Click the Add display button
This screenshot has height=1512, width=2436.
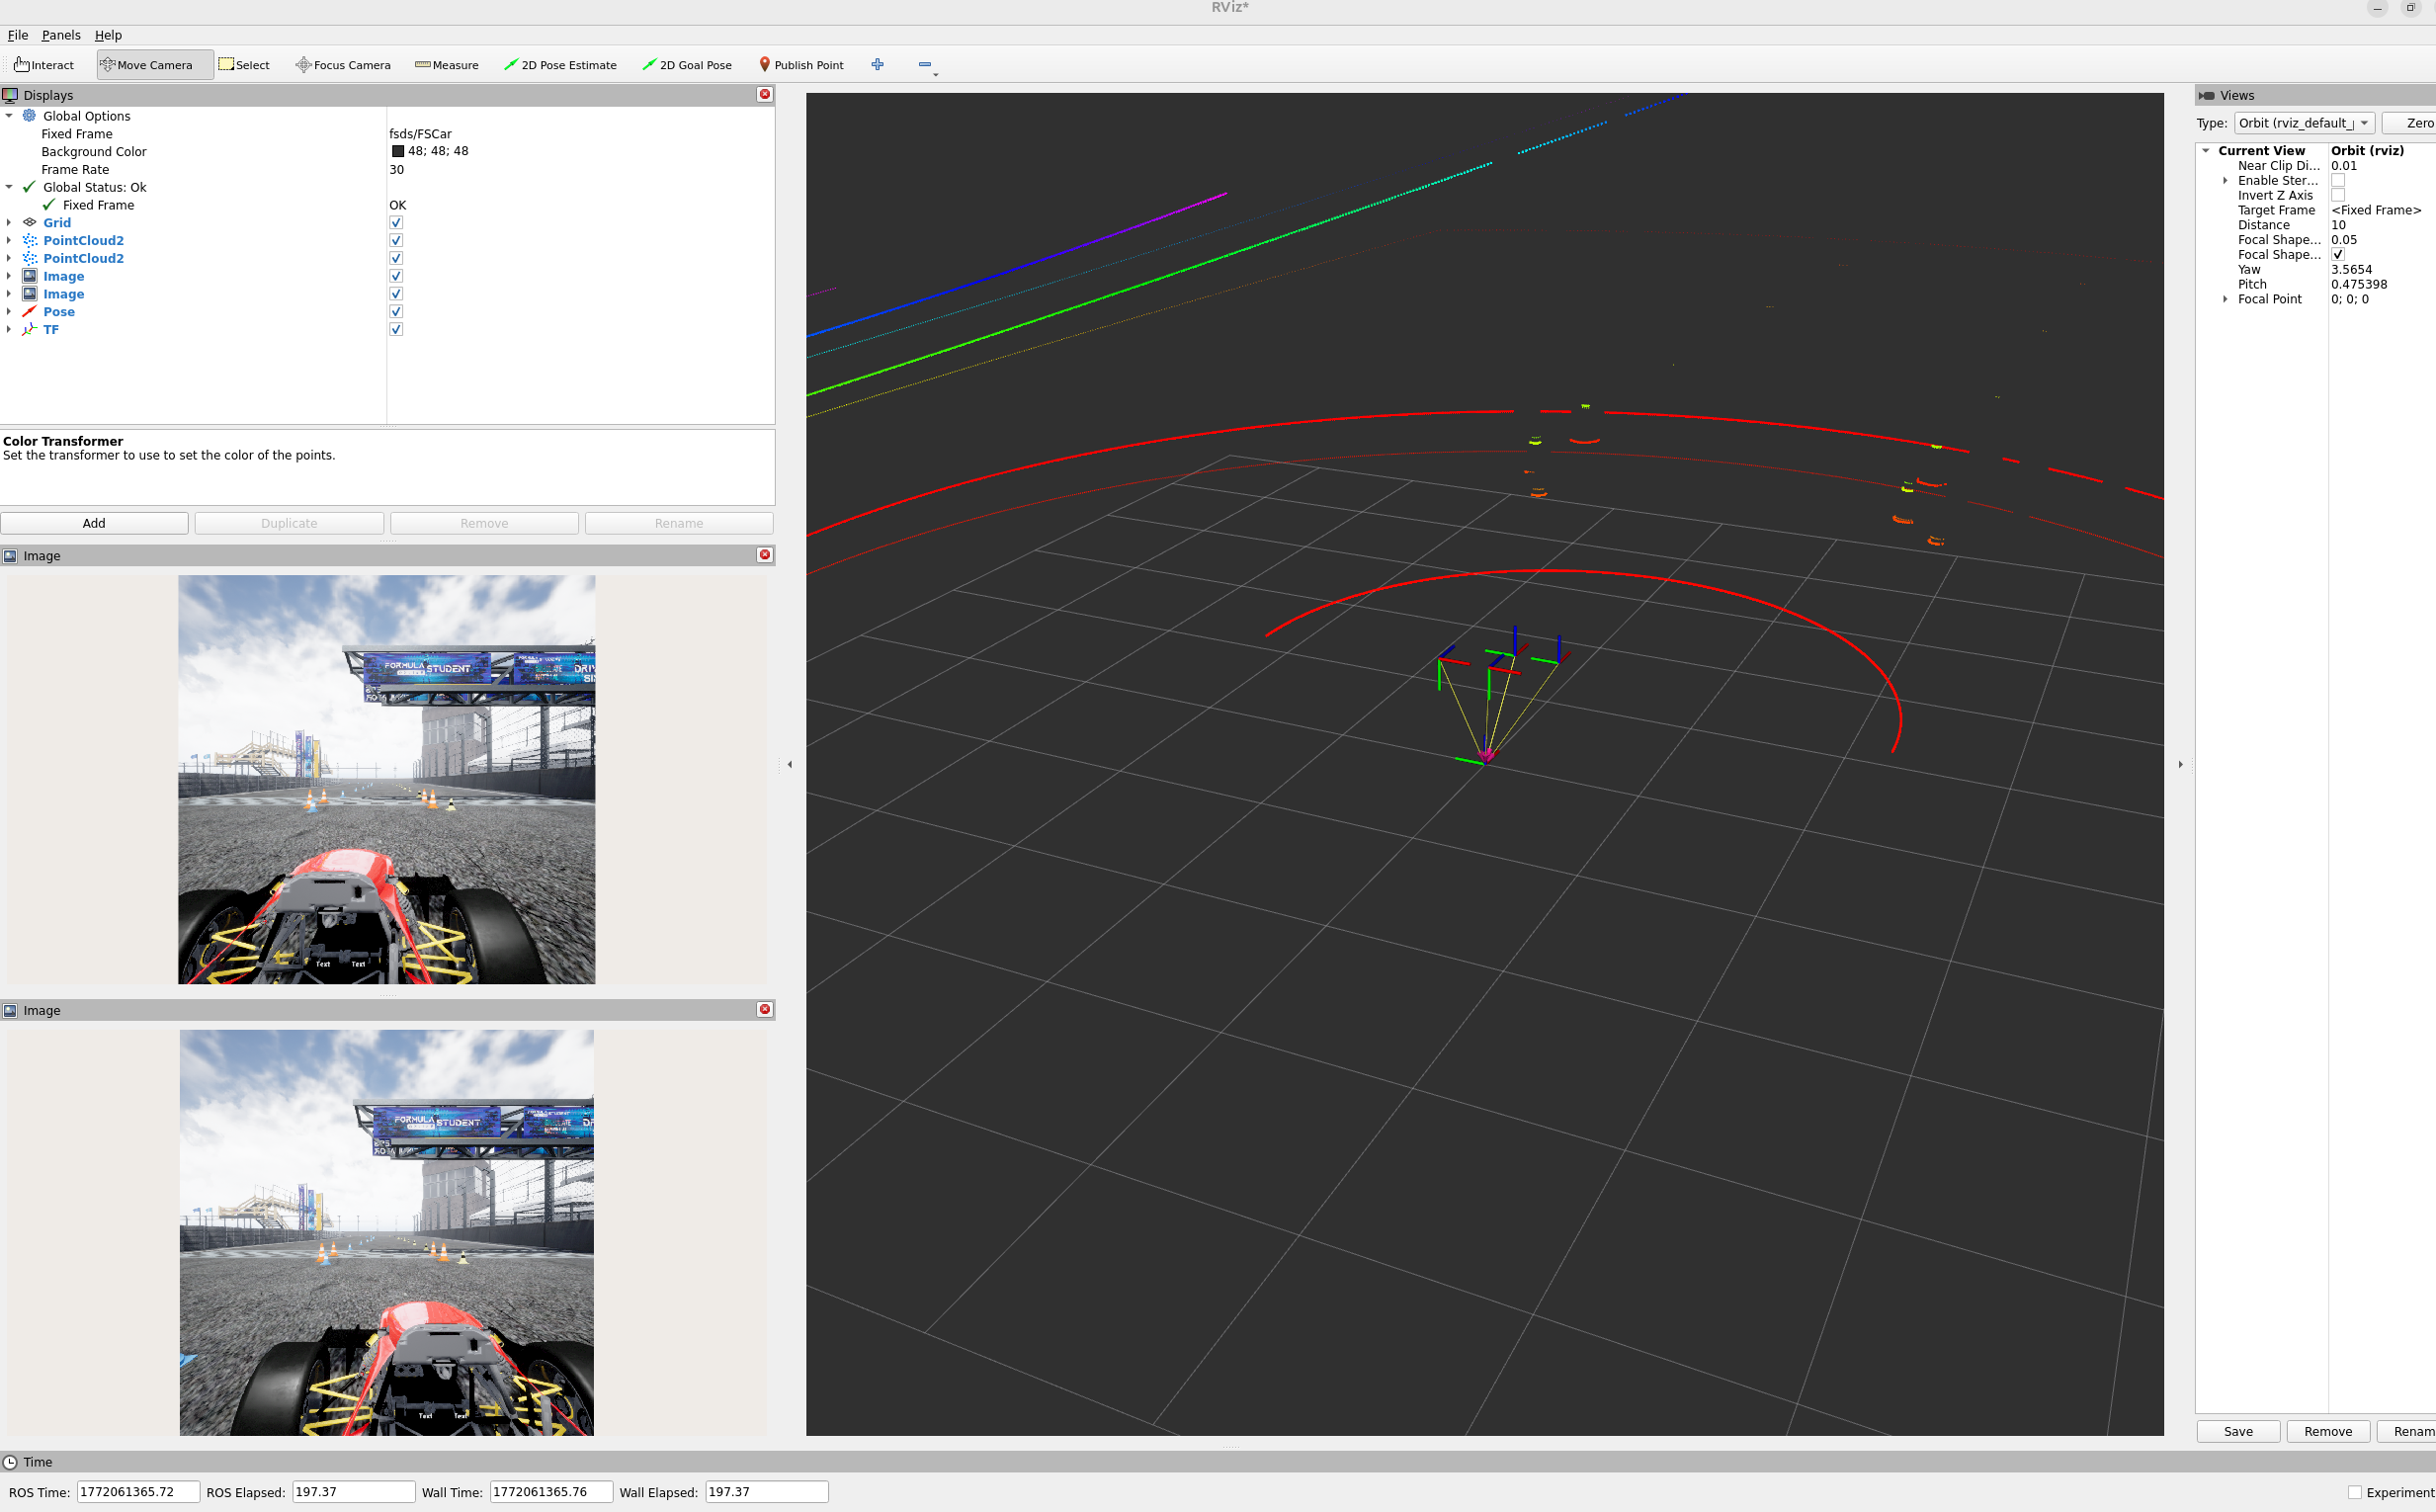[94, 523]
